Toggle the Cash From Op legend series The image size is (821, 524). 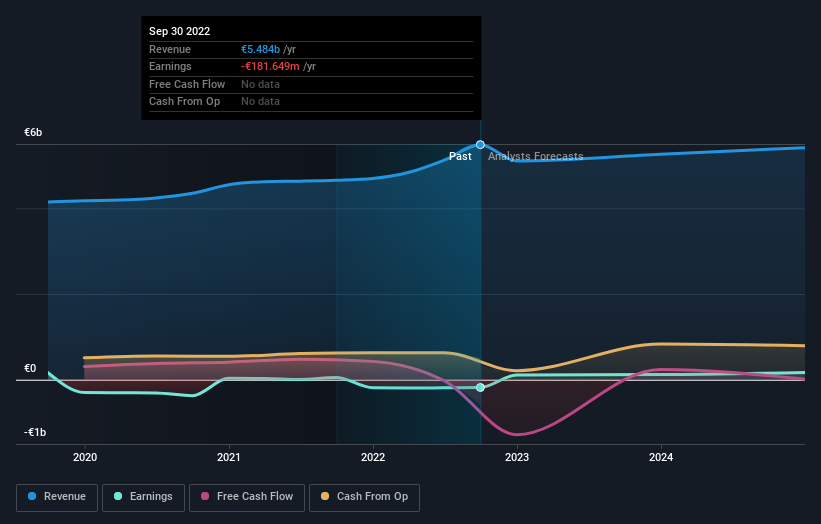[364, 497]
